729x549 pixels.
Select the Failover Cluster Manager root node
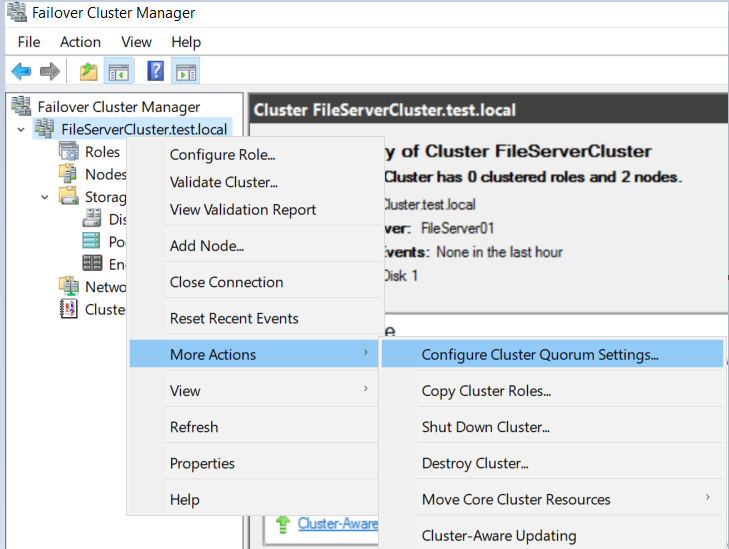(118, 107)
